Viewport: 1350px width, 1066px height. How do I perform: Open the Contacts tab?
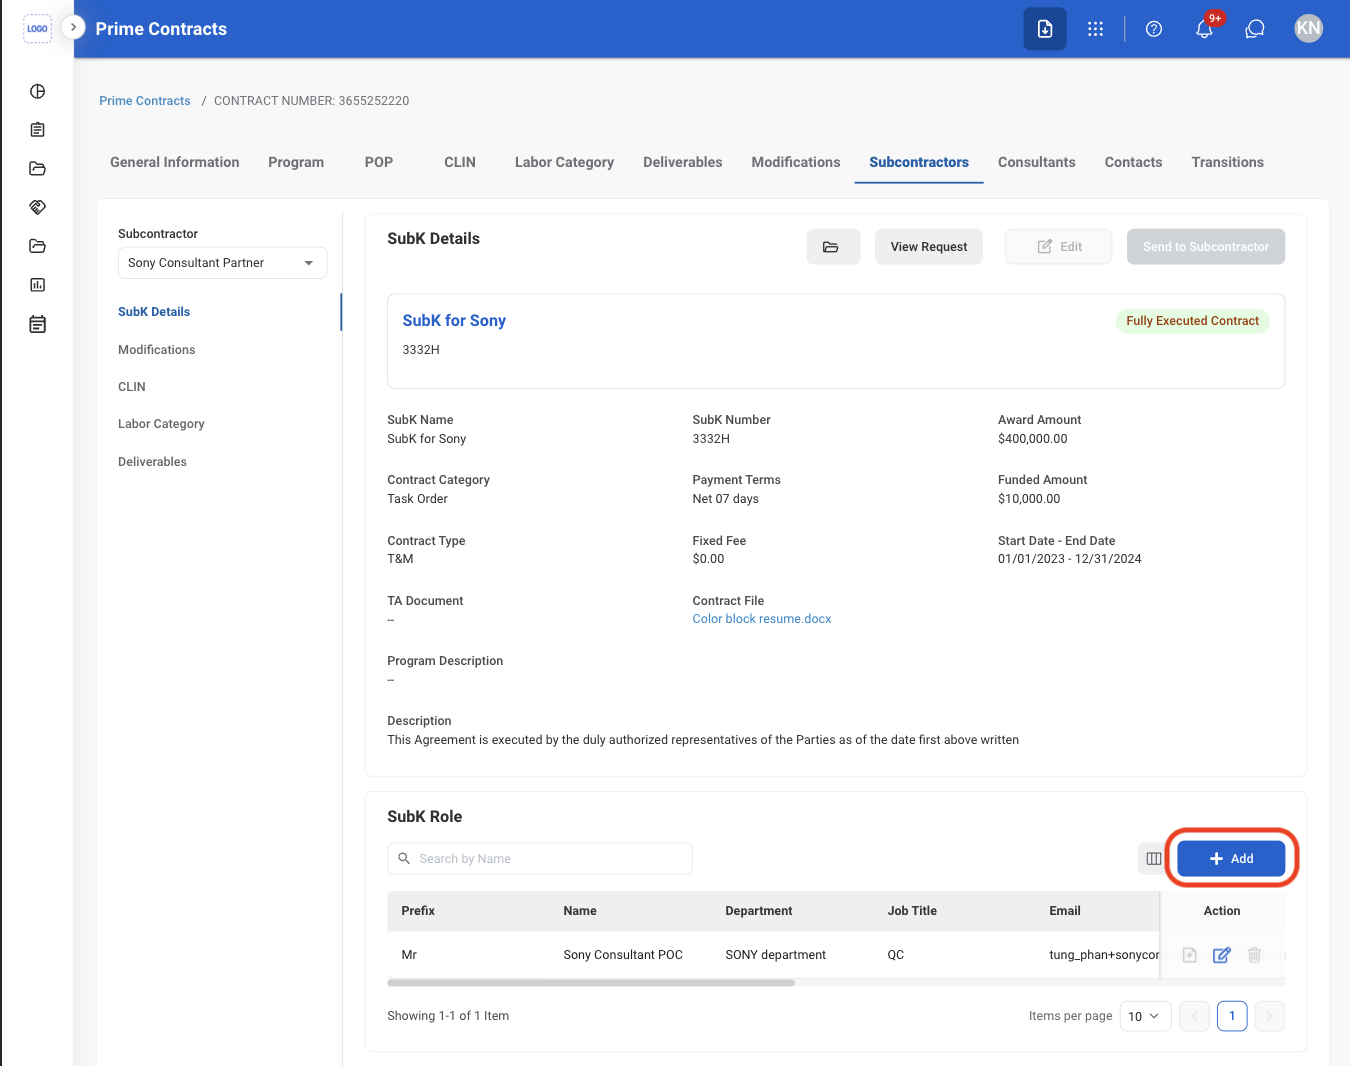point(1133,162)
